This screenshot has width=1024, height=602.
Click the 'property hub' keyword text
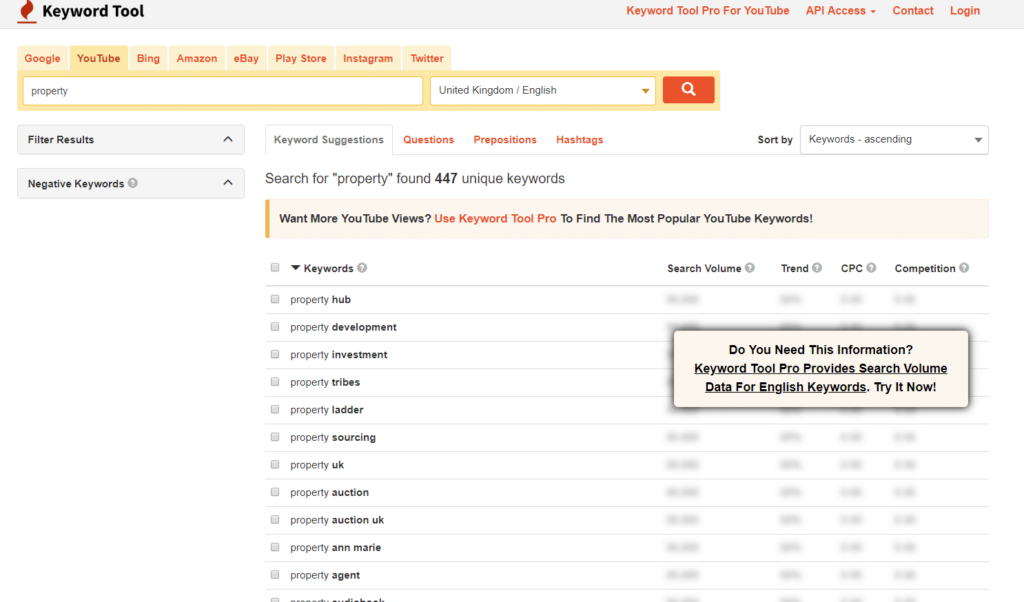[320, 300]
